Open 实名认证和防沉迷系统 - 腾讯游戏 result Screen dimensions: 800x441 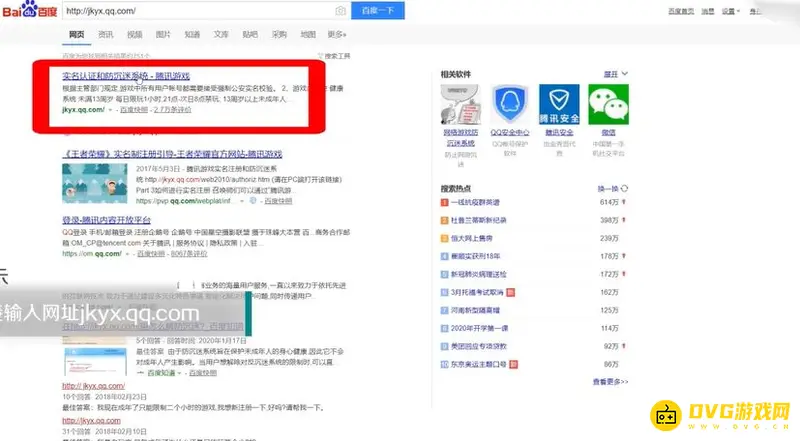click(x=126, y=76)
